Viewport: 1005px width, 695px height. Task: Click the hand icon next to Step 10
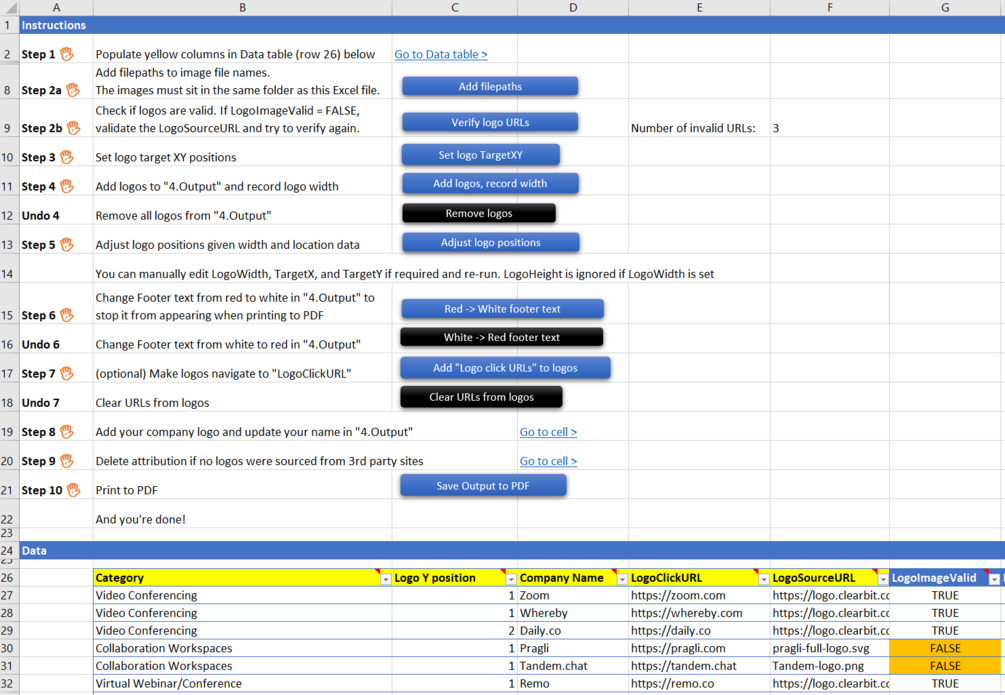coord(74,490)
